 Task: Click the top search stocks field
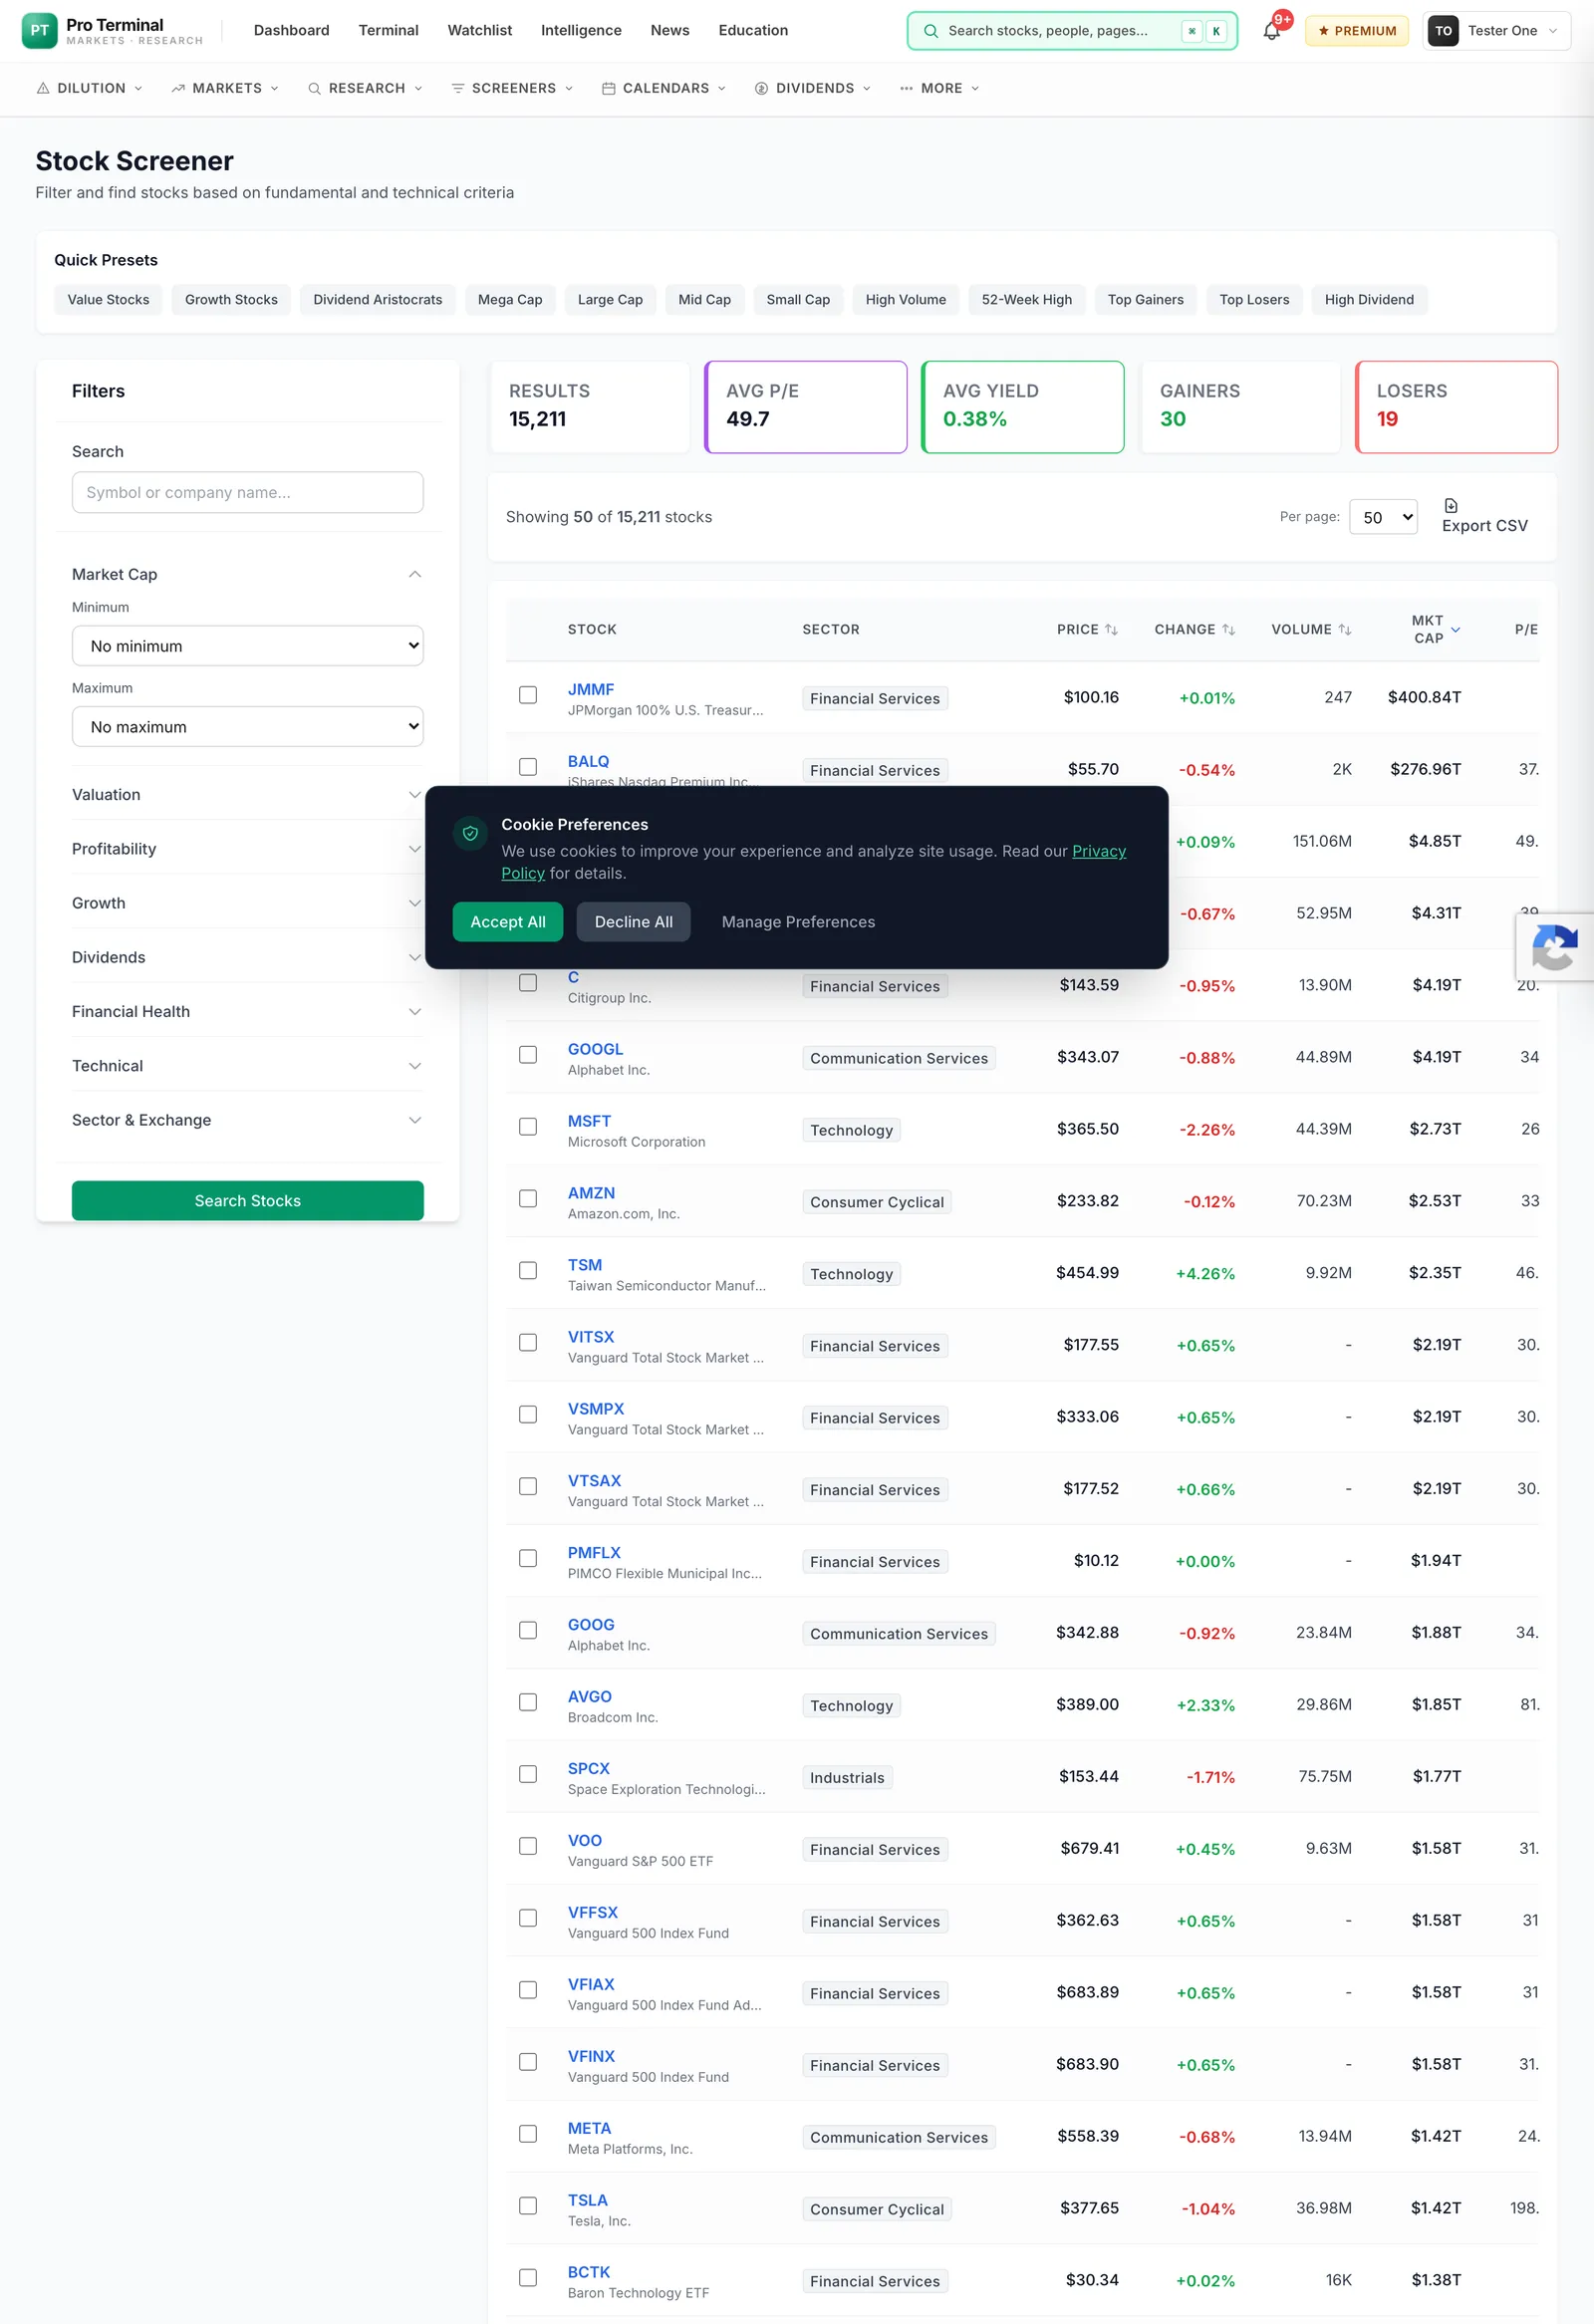pyautogui.click(x=1072, y=31)
